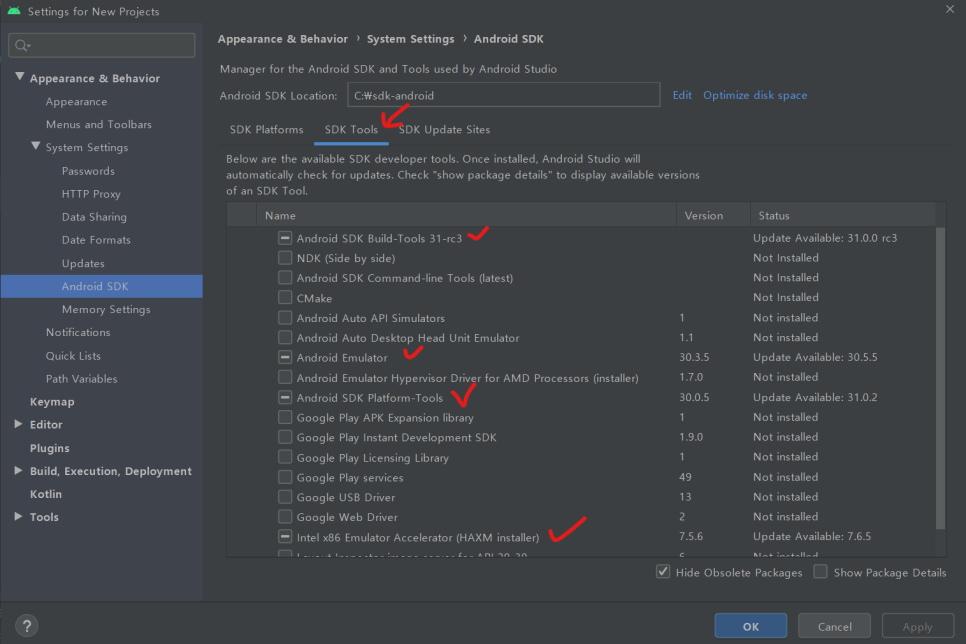Click the Android SDK Location field
Image resolution: width=966 pixels, height=644 pixels.
(503, 95)
